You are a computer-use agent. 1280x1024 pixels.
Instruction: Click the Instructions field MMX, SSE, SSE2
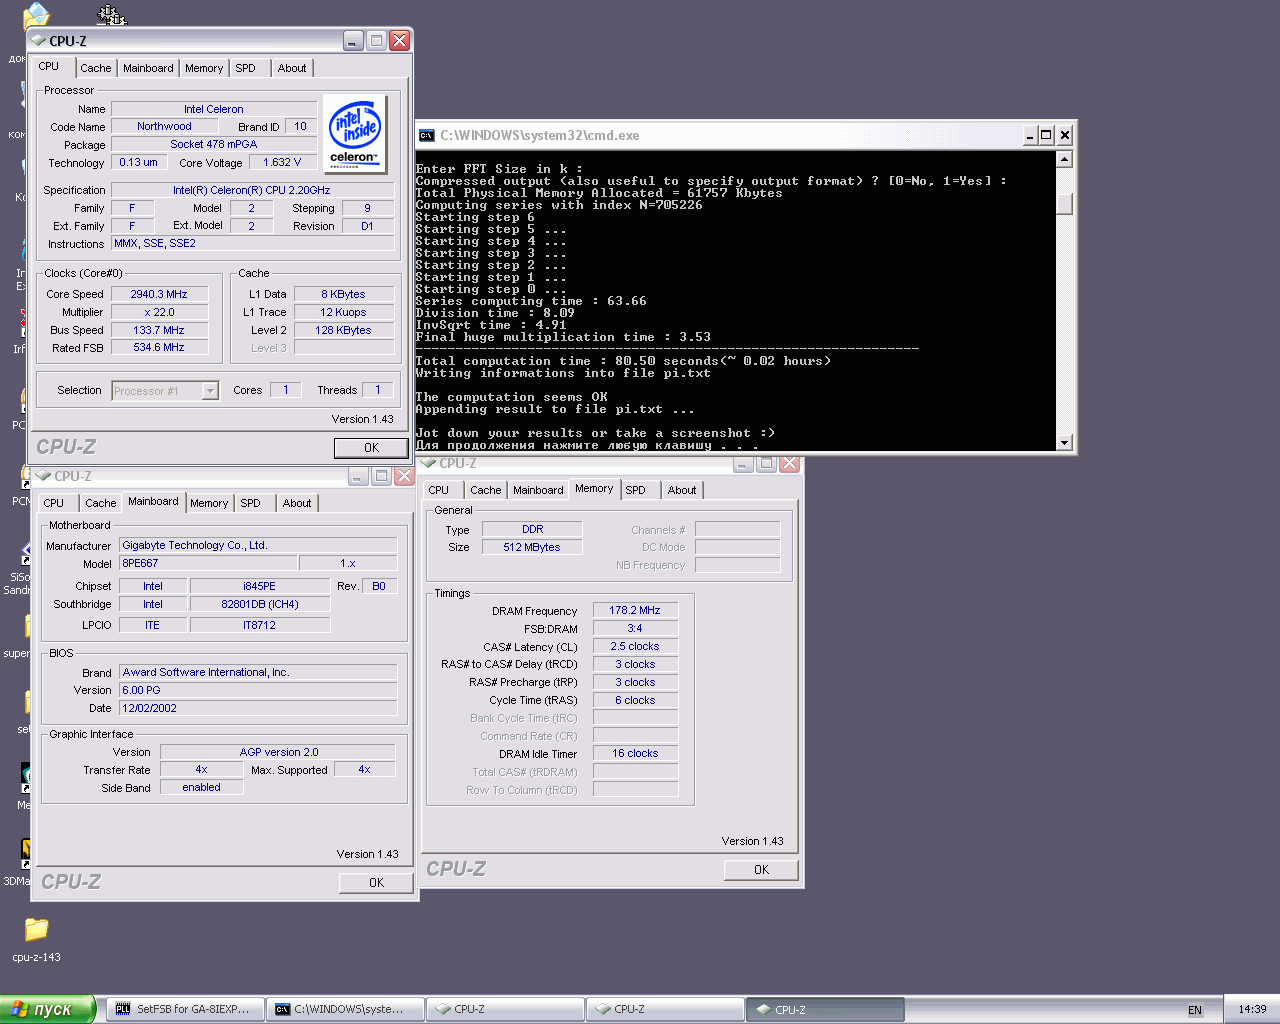click(252, 243)
